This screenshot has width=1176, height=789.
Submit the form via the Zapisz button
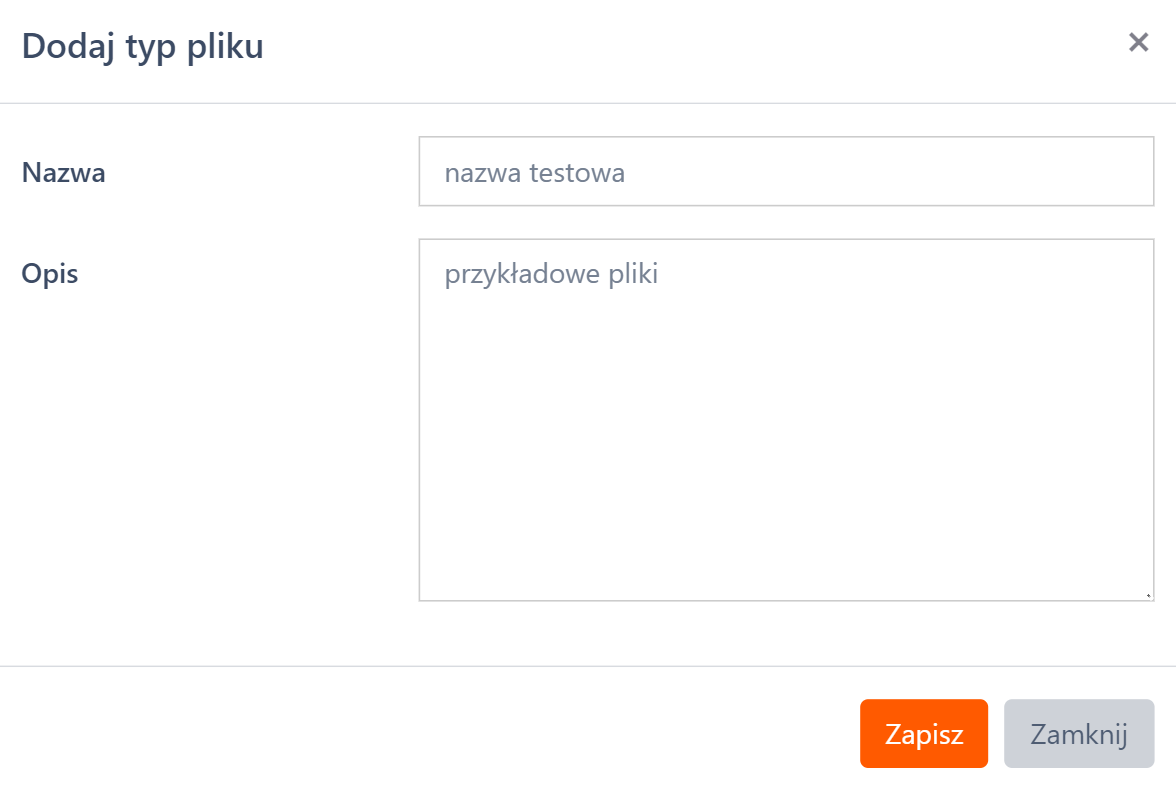[x=923, y=733]
